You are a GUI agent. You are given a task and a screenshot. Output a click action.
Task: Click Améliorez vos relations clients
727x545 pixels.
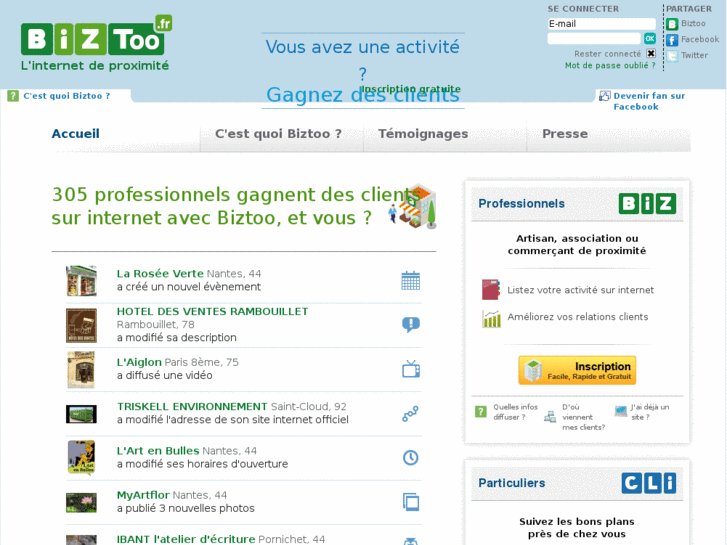(x=578, y=317)
